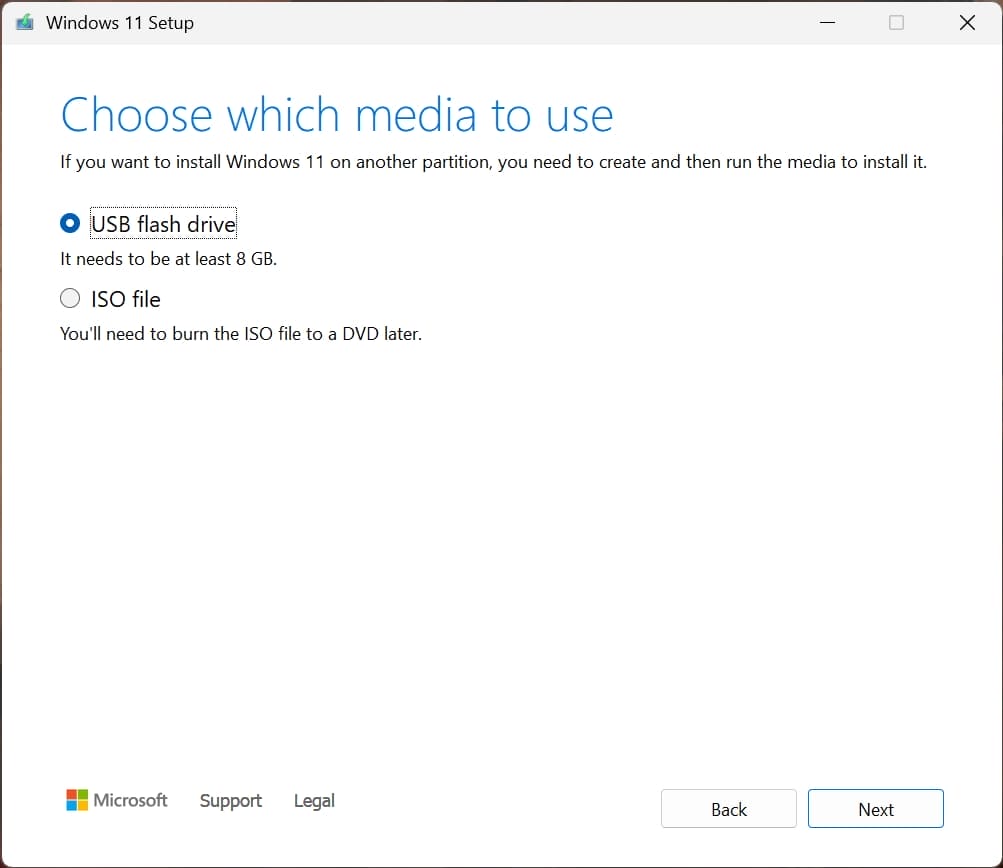Screen dimensions: 1003x868
Task: Open the Legal link
Action: point(313,800)
